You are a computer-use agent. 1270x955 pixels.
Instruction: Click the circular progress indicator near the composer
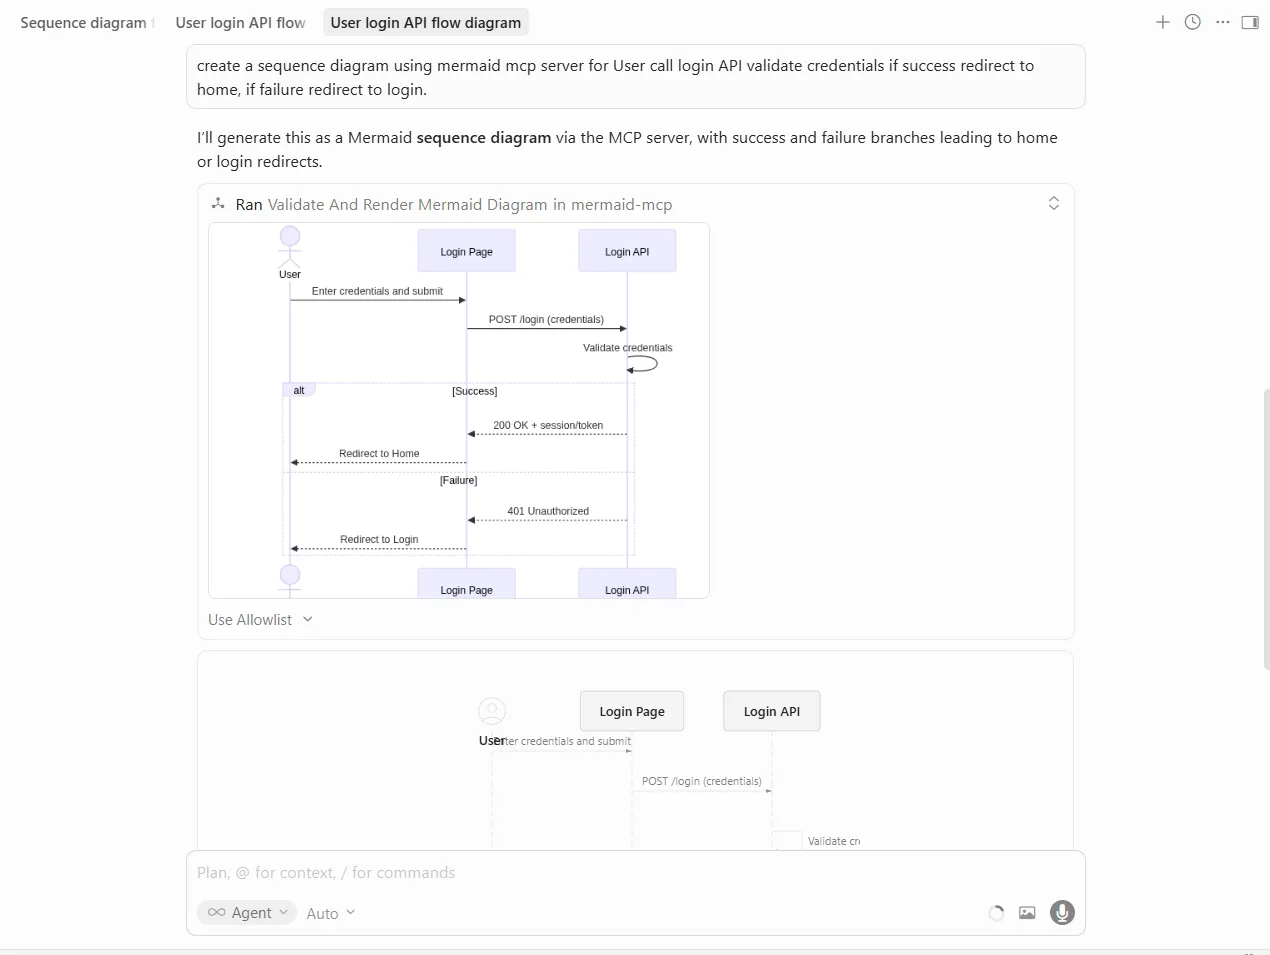(x=995, y=912)
